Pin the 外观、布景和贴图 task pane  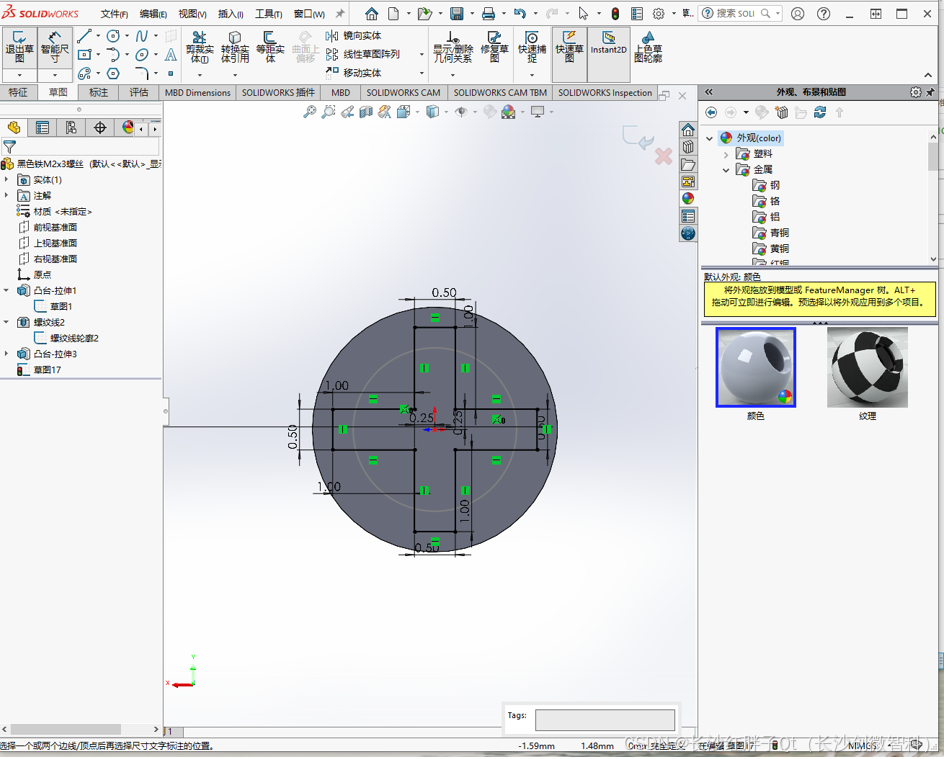pyautogui.click(x=929, y=92)
